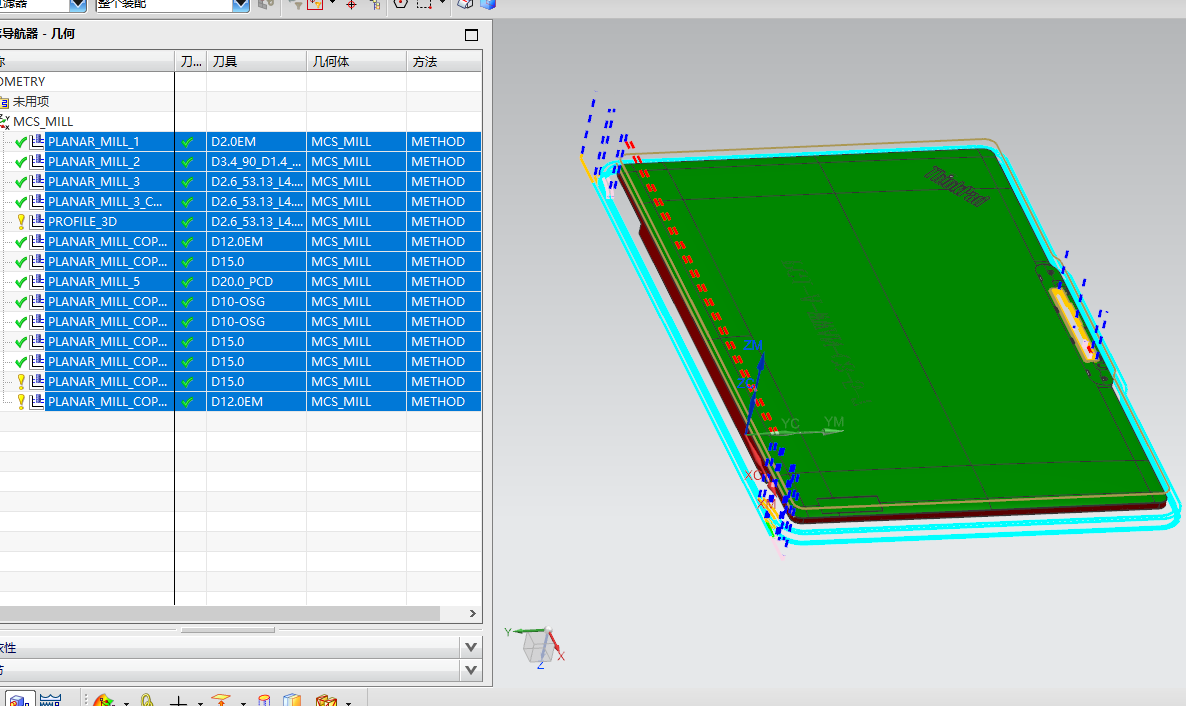Sort by the 刀具 column header
The height and width of the screenshot is (706, 1186).
[x=256, y=61]
